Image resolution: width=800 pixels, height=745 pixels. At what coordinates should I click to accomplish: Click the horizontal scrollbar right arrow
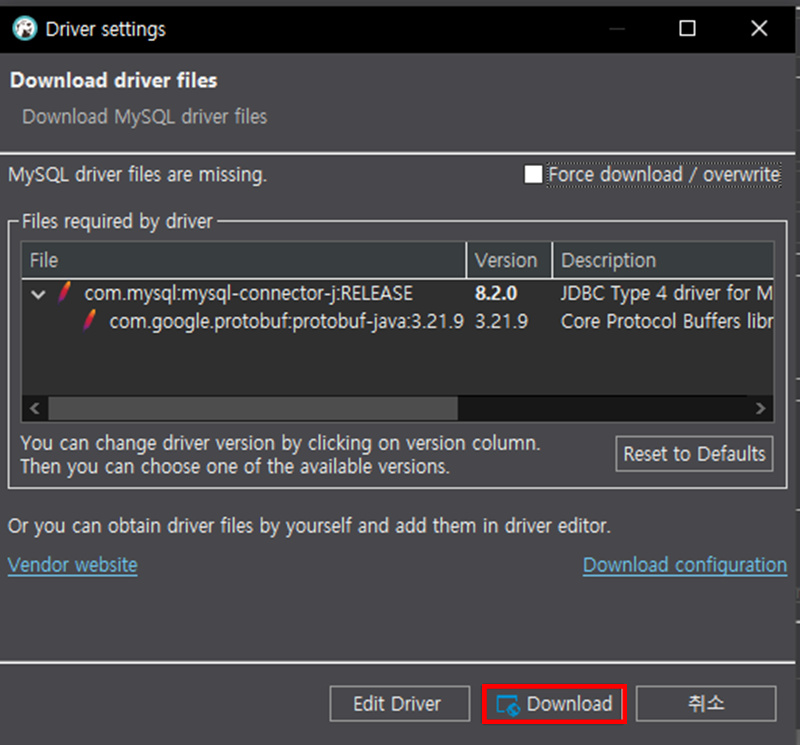(x=760, y=408)
